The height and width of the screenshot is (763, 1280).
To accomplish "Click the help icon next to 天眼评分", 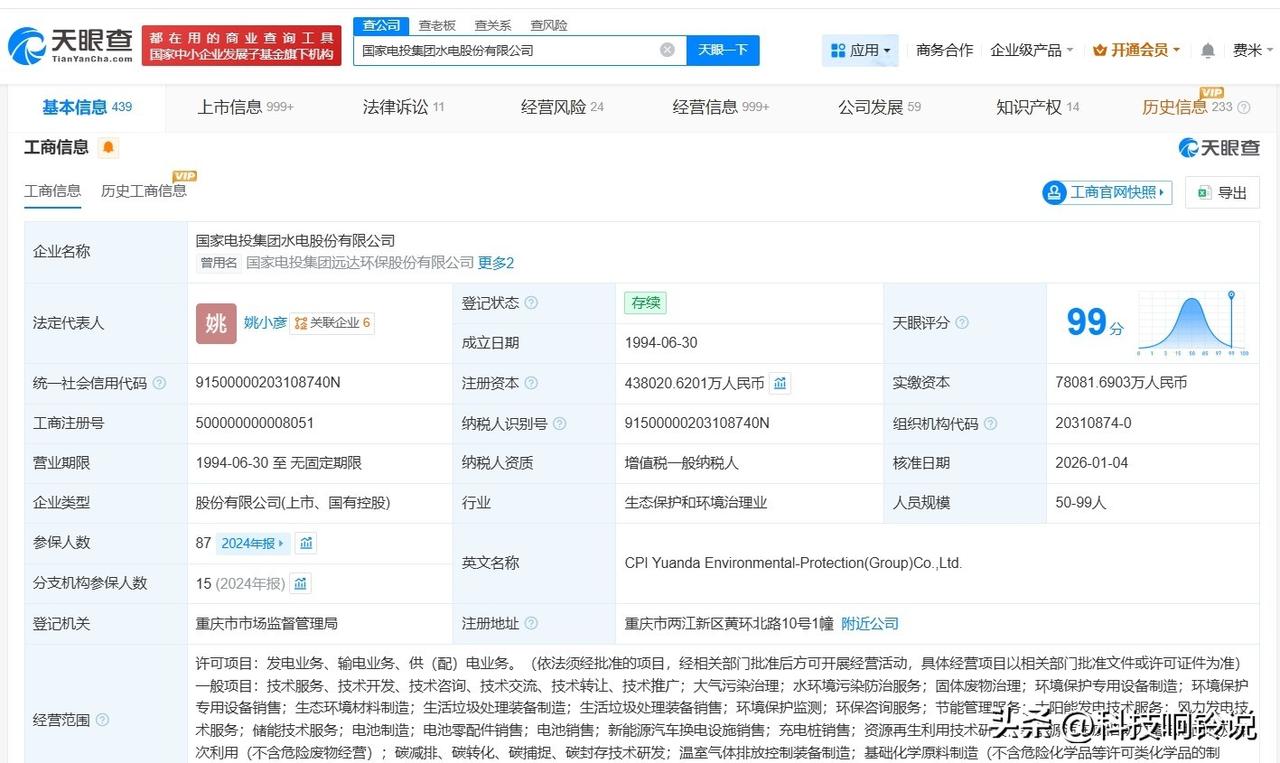I will click(x=962, y=323).
